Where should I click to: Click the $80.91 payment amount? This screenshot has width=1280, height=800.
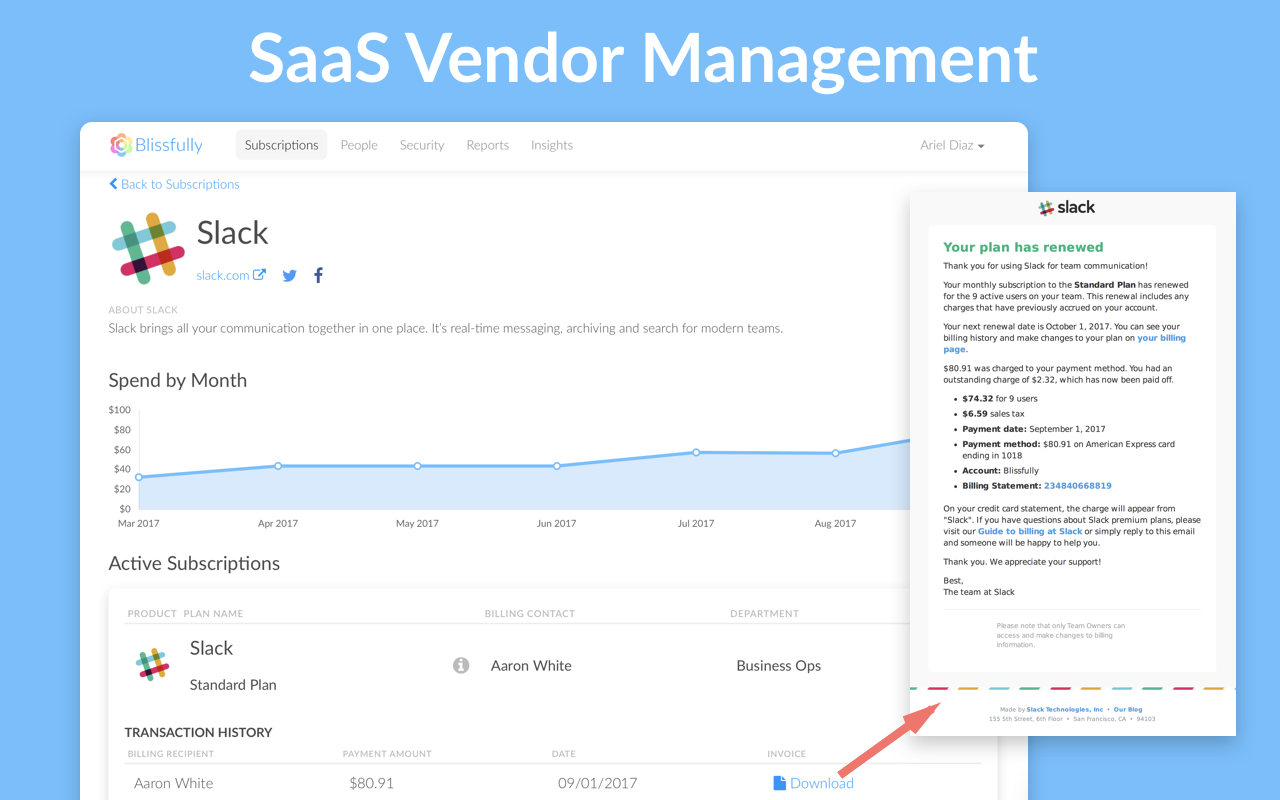coord(371,783)
